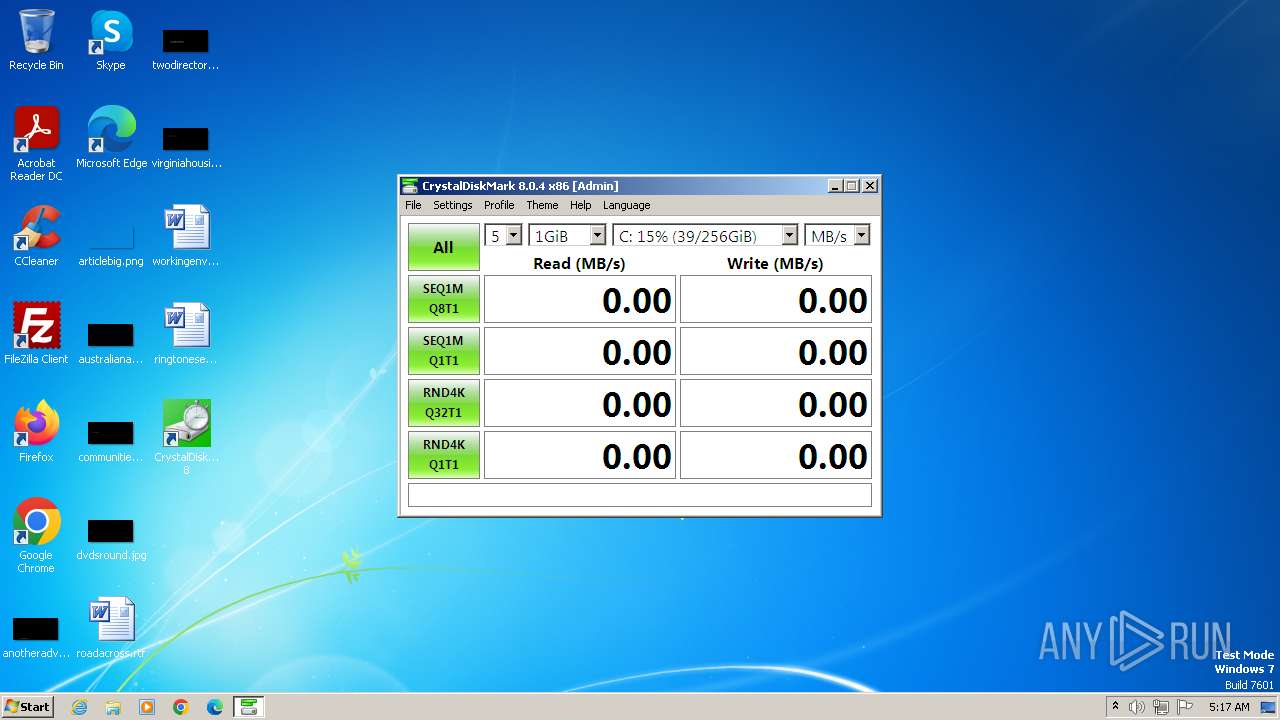Launch Skype from the desktop
The image size is (1280, 720).
pos(110,40)
